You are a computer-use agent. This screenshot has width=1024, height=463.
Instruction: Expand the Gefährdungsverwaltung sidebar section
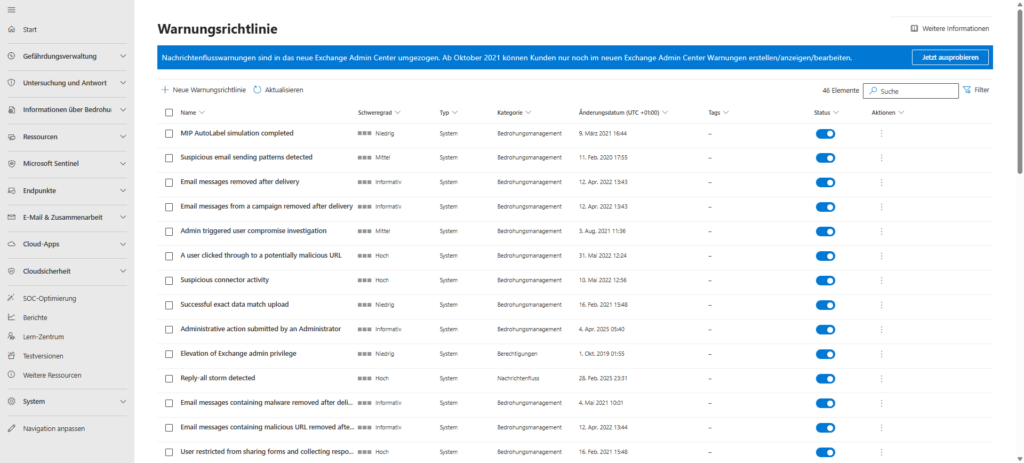(x=122, y=56)
